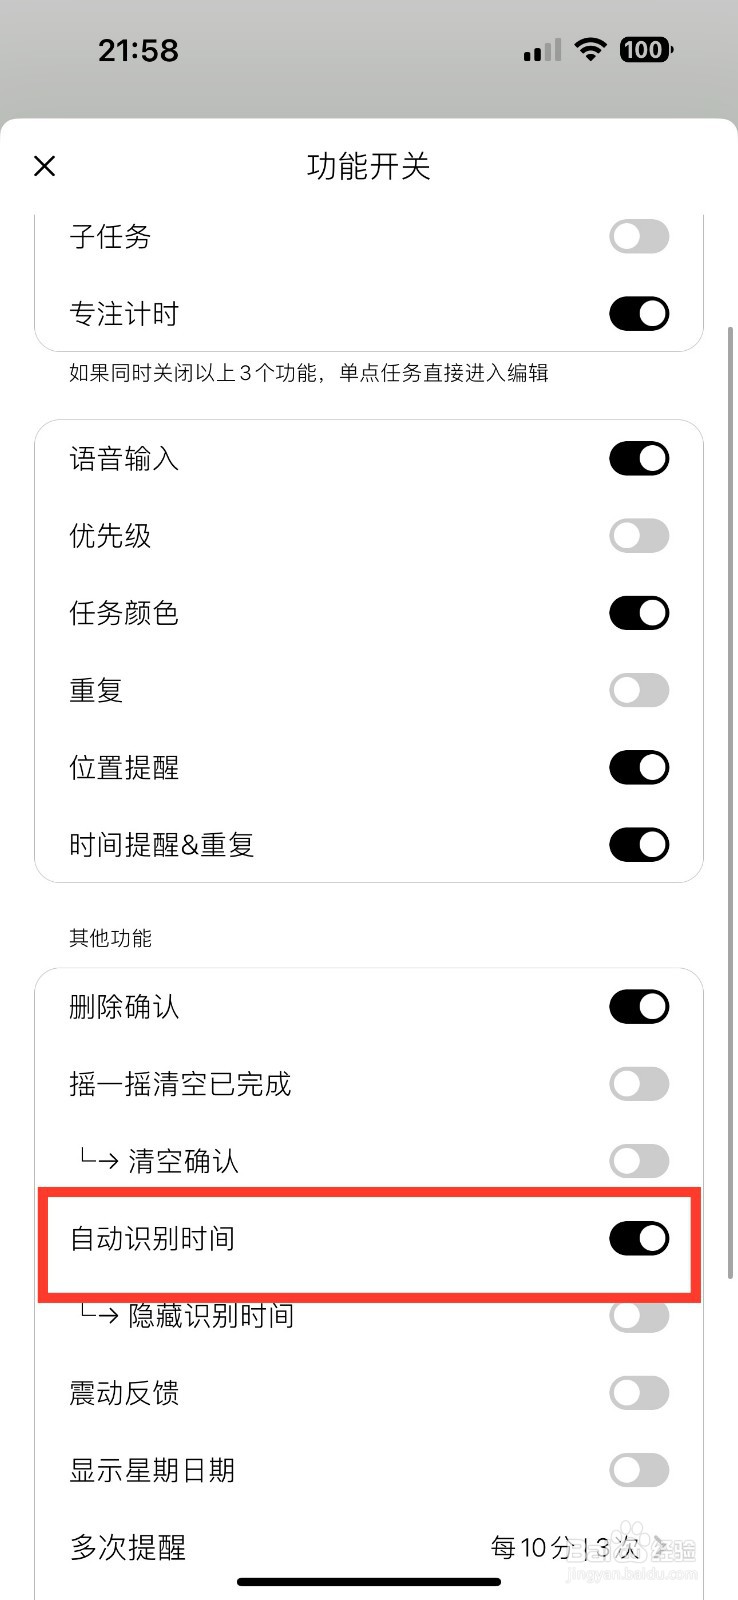This screenshot has width=738, height=1600.
Task: Tap the cellular signal bars icon
Action: click(542, 51)
